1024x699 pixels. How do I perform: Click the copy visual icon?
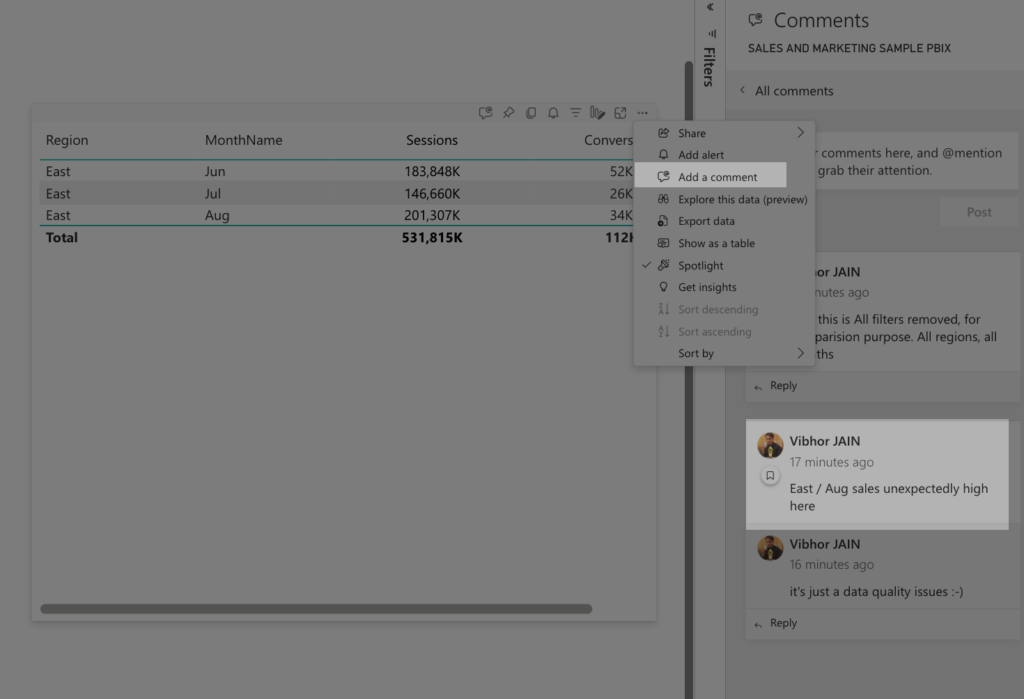coord(531,113)
